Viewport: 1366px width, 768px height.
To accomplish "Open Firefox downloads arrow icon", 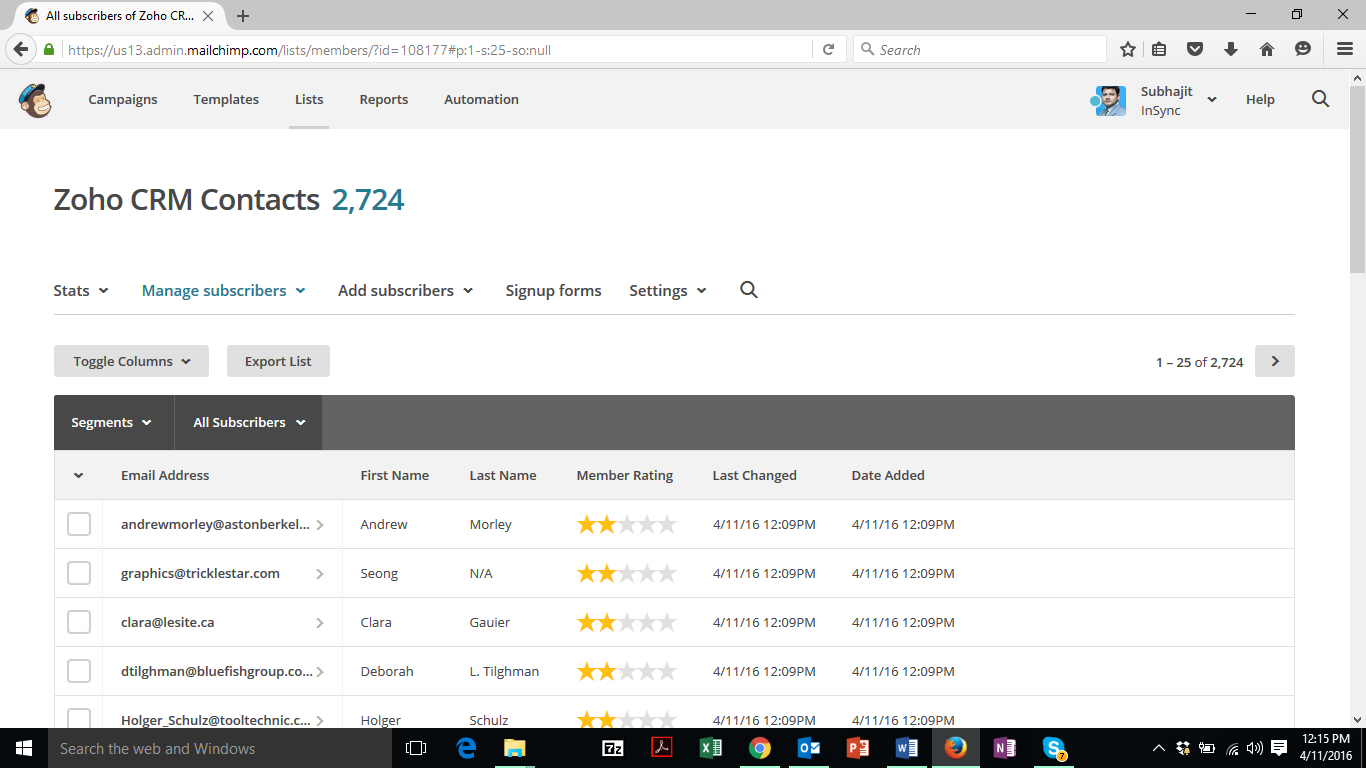I will [1231, 49].
